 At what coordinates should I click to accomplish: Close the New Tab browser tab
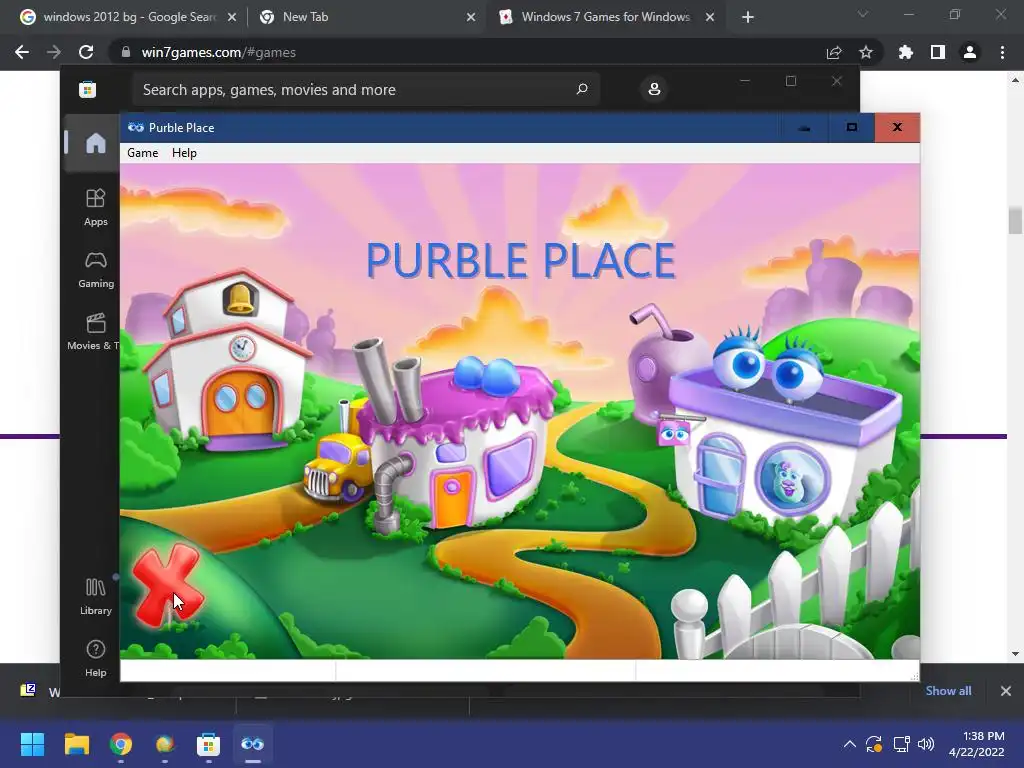pyautogui.click(x=471, y=17)
